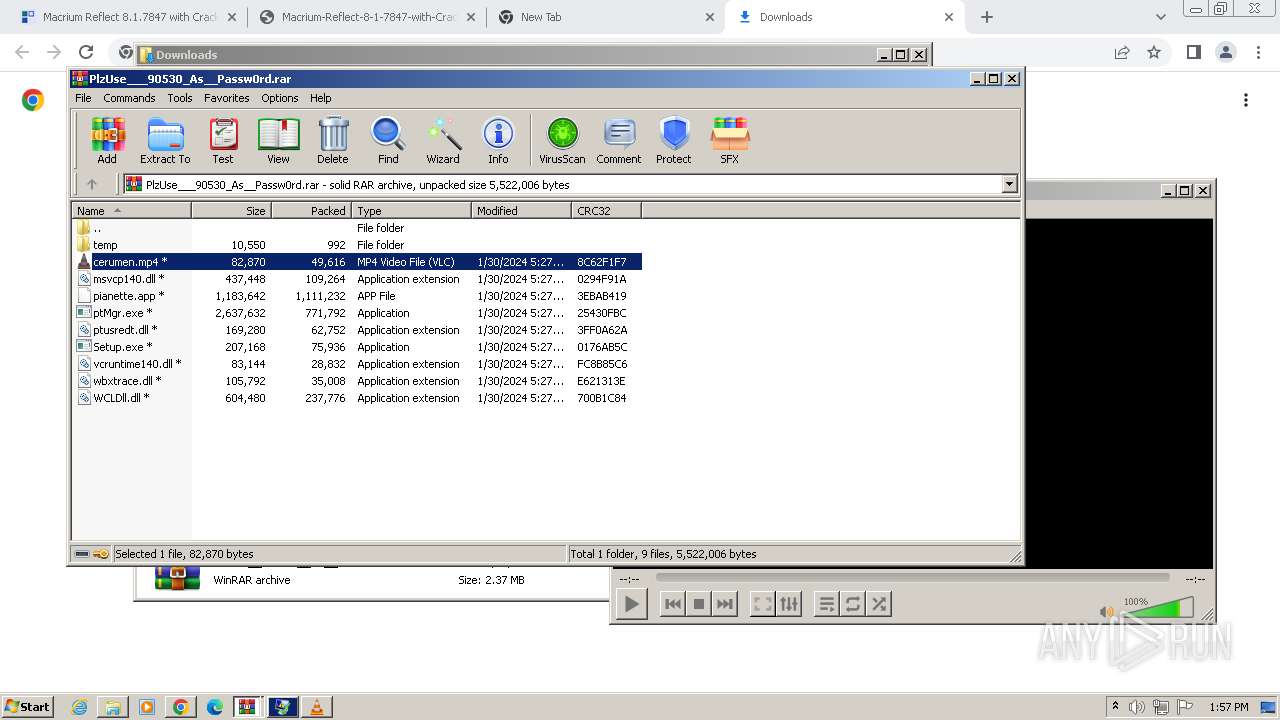Open the Find magnifier tool
Screen dimensions: 1280x720
coord(388,140)
